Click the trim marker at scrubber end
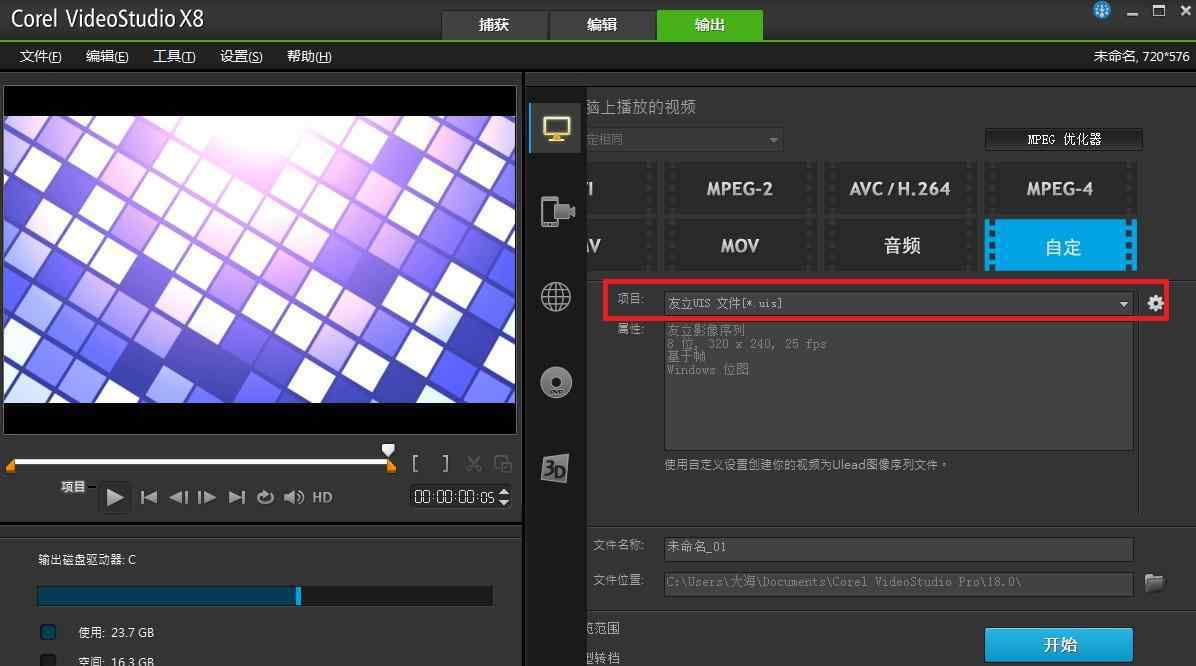Image resolution: width=1196 pixels, height=666 pixels. (x=391, y=466)
